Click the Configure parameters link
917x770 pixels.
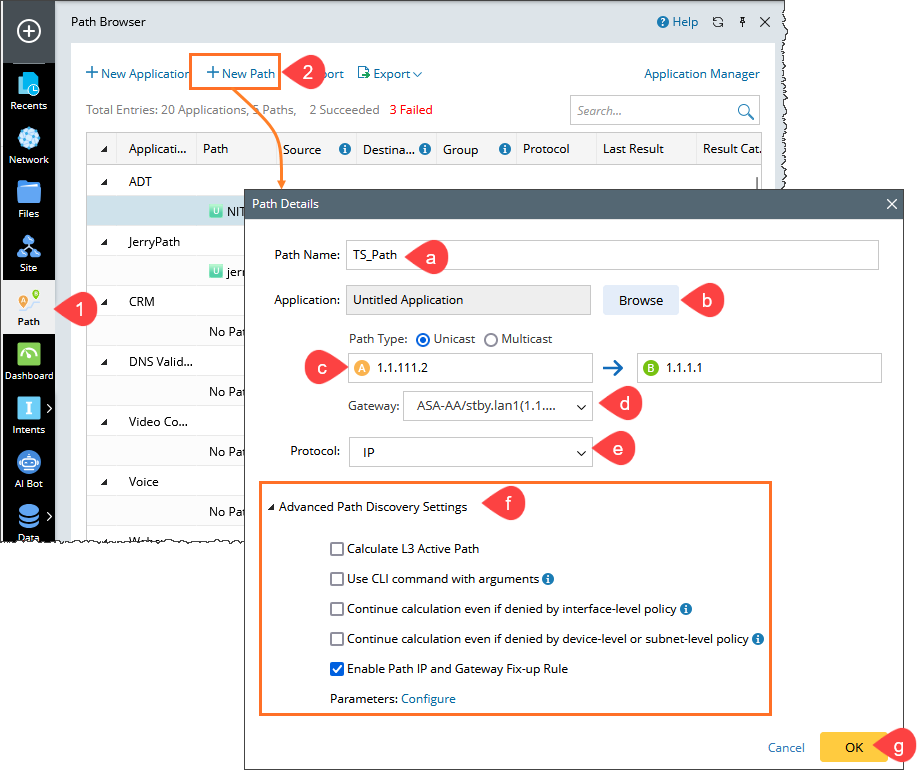428,699
